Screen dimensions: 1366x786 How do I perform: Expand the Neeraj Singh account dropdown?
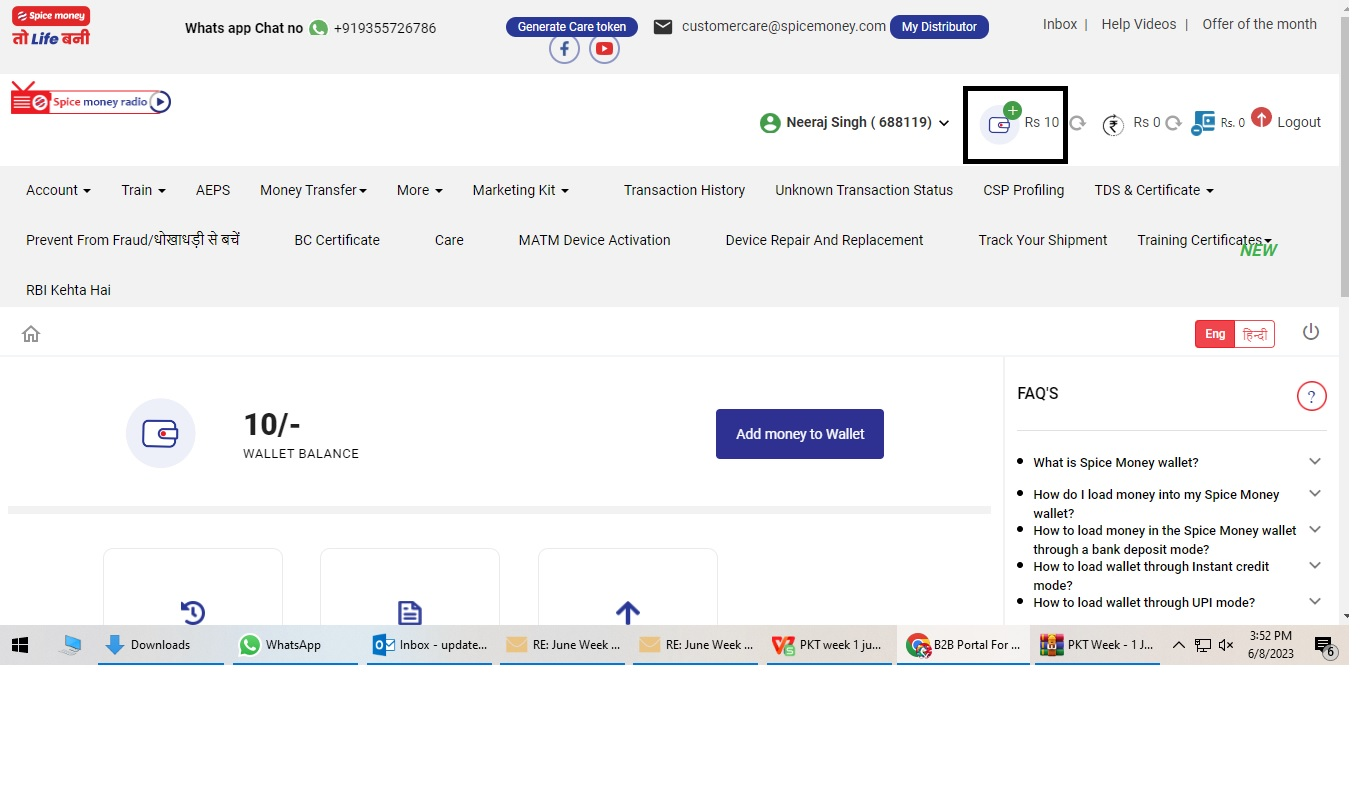coord(944,123)
